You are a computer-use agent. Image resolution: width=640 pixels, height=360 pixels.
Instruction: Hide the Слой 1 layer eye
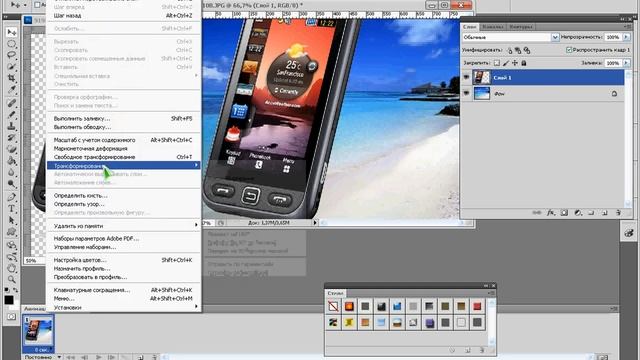pyautogui.click(x=466, y=77)
